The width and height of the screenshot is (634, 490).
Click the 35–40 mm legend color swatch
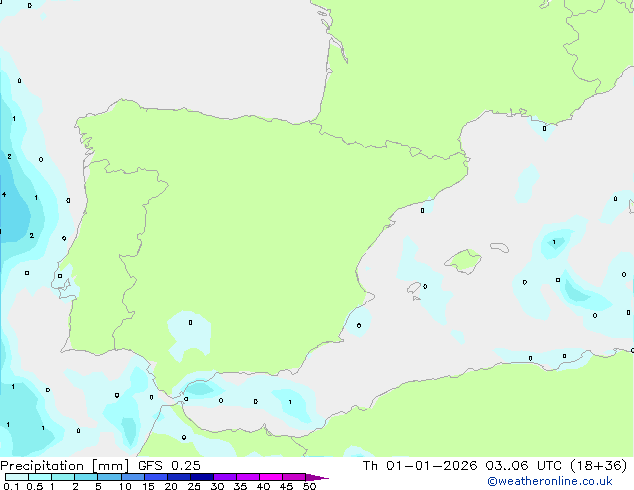pos(248,477)
